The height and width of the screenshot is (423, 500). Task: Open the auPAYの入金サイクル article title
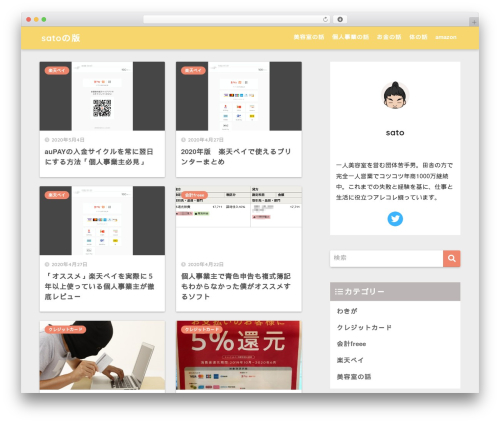point(99,157)
